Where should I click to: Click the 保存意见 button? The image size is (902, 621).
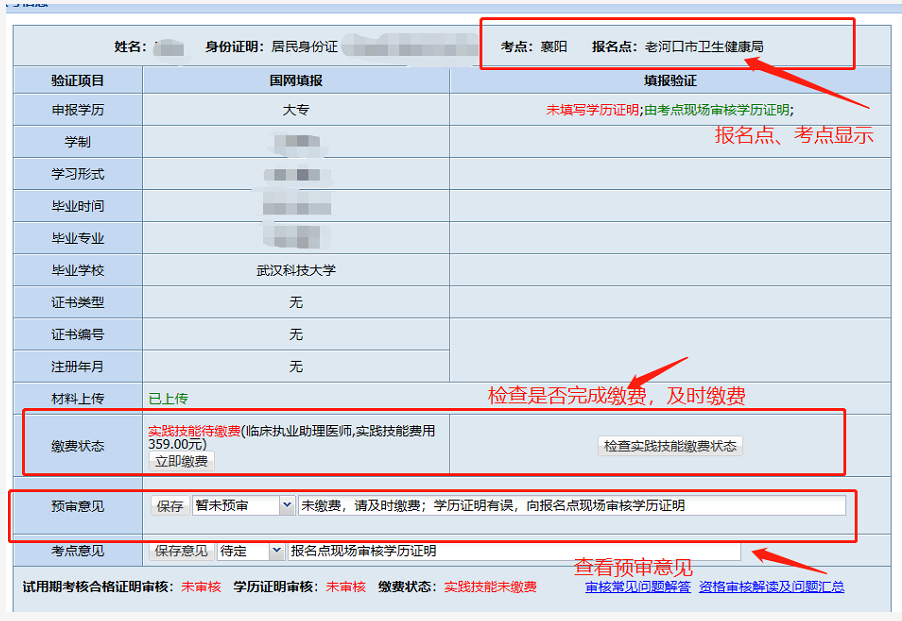182,551
